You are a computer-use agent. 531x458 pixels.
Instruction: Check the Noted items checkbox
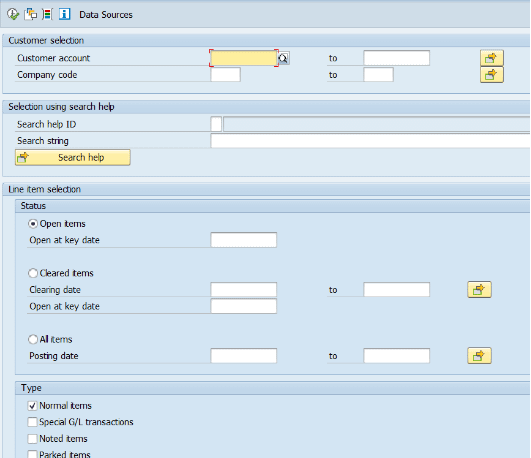(32, 439)
